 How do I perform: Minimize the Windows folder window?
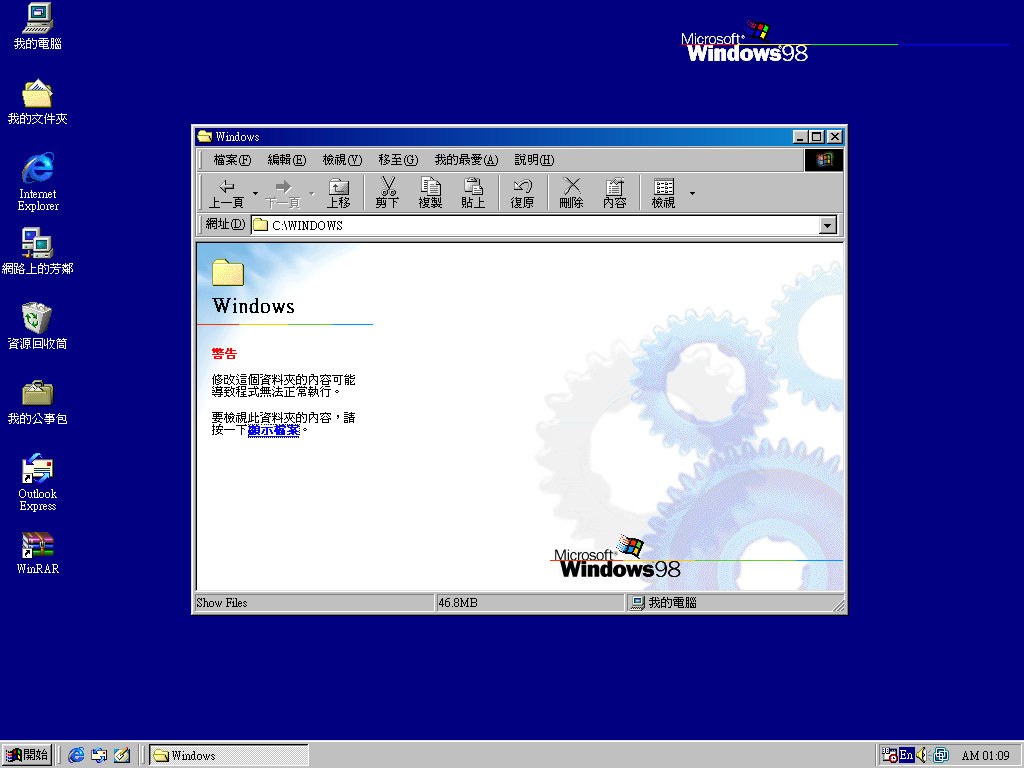(801, 136)
